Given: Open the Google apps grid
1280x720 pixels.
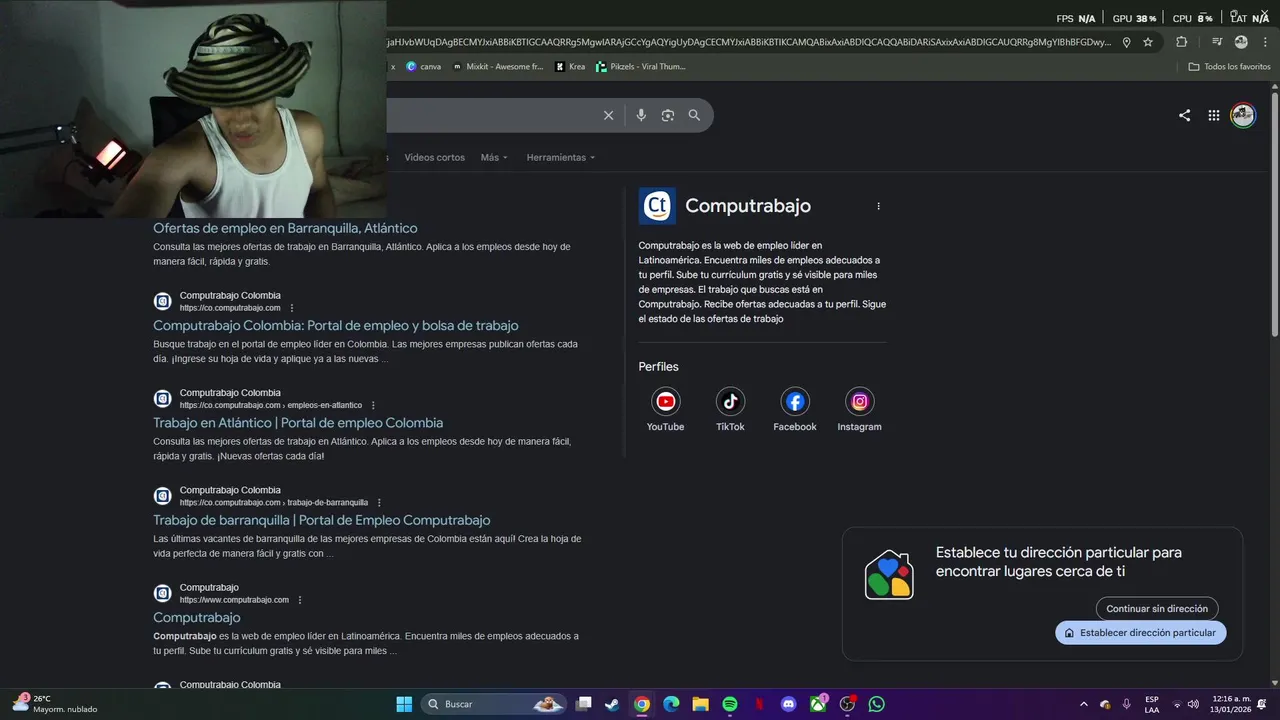Looking at the screenshot, I should pos(1213,115).
